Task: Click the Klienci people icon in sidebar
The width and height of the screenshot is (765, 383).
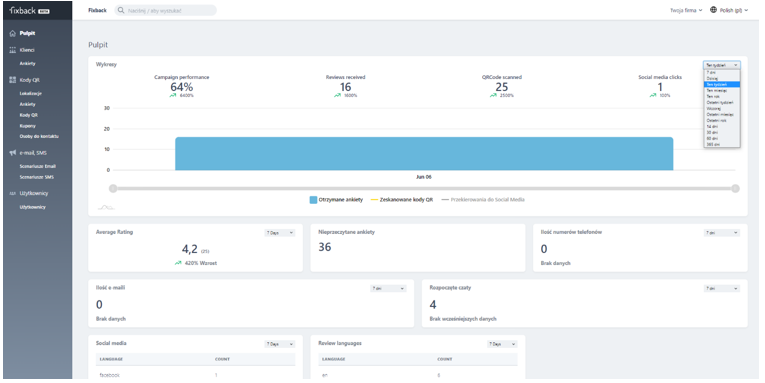Action: [x=13, y=50]
